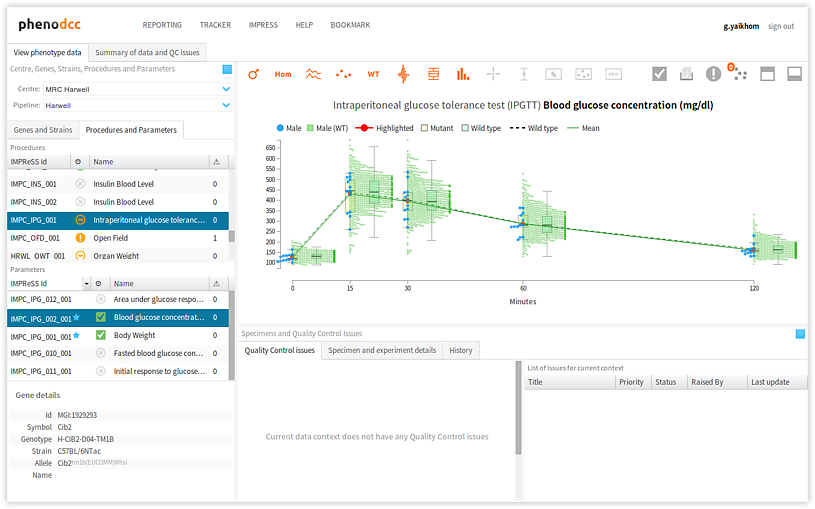Expand the Pipeline dropdown showing Harwell
This screenshot has width=815, height=509.
point(225,105)
